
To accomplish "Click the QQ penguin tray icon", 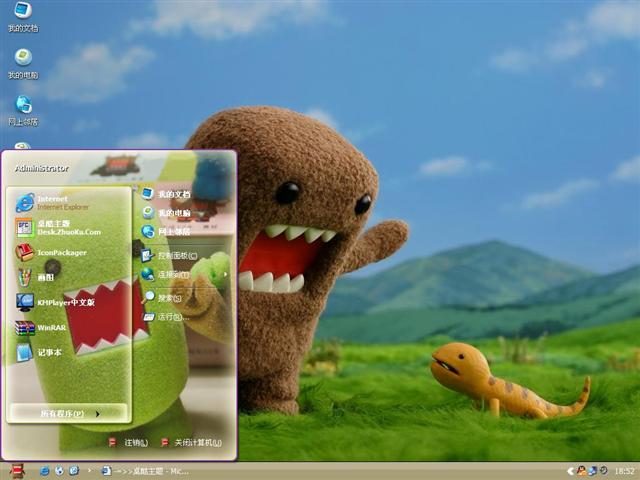I will 582,471.
